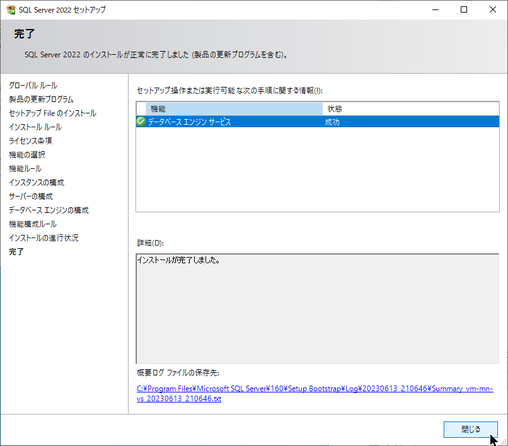The image size is (508, 446).
Task: Click inside the 詳細 text box
Action: click(x=317, y=309)
